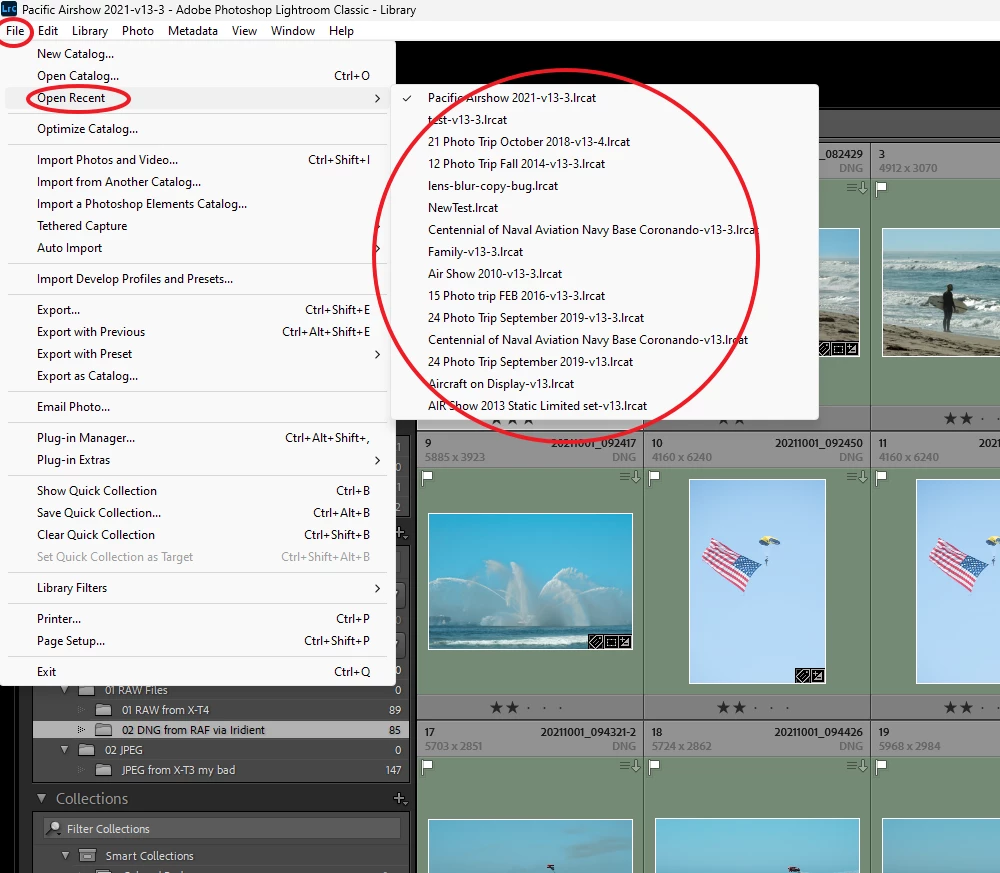Viewport: 1000px width, 873px height.
Task: Collapse Smart Collections set
Action: tap(65, 856)
